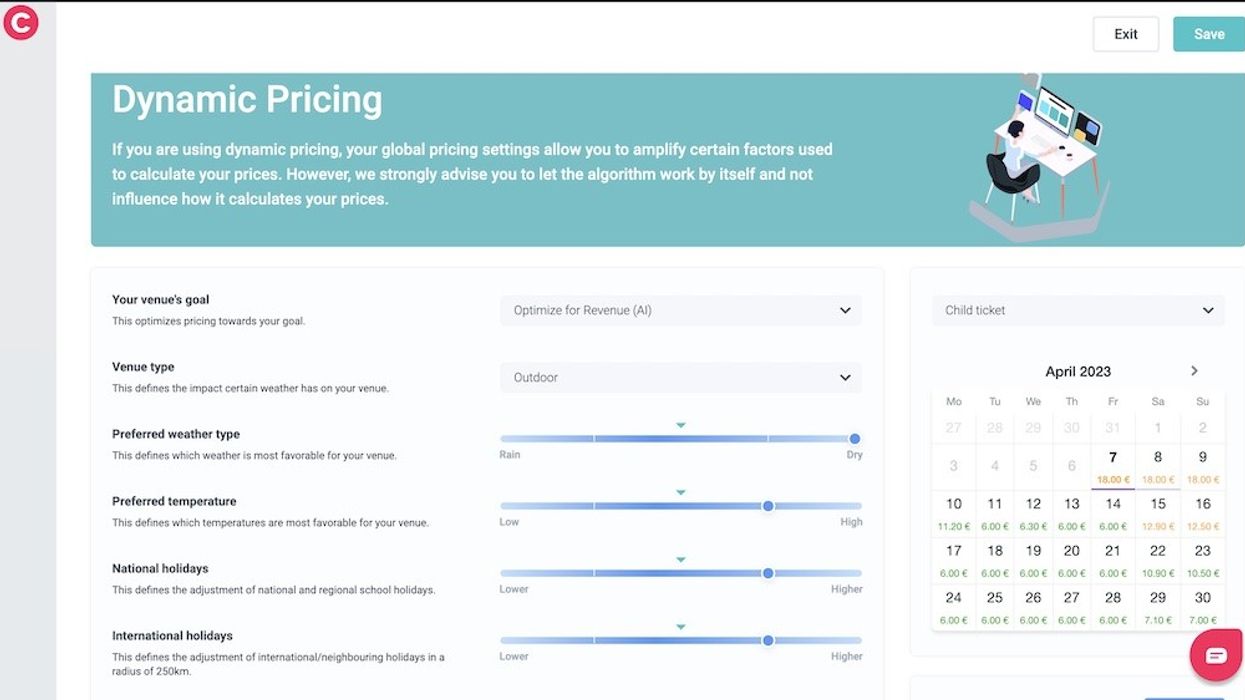Open the Child ticket dropdown

pos(1077,310)
